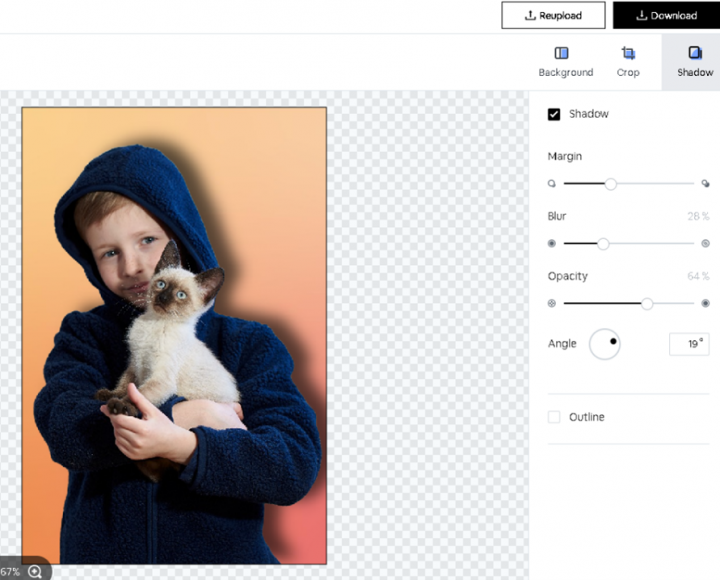The image size is (720, 580).
Task: Uncheck the Shadow checkbox
Action: pos(554,114)
